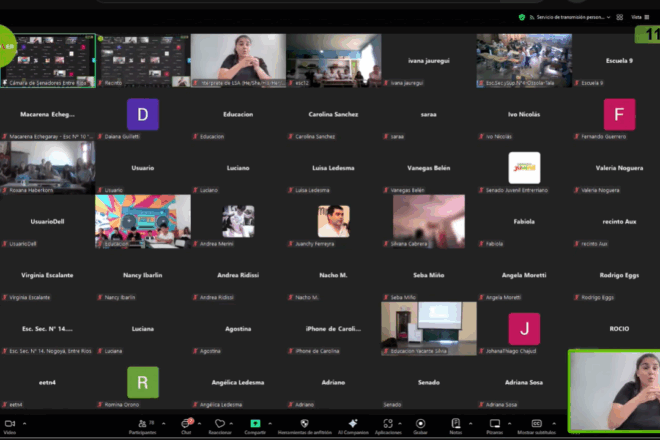
Task: Toggle Mostrar subtítulos captions
Action: point(537,425)
